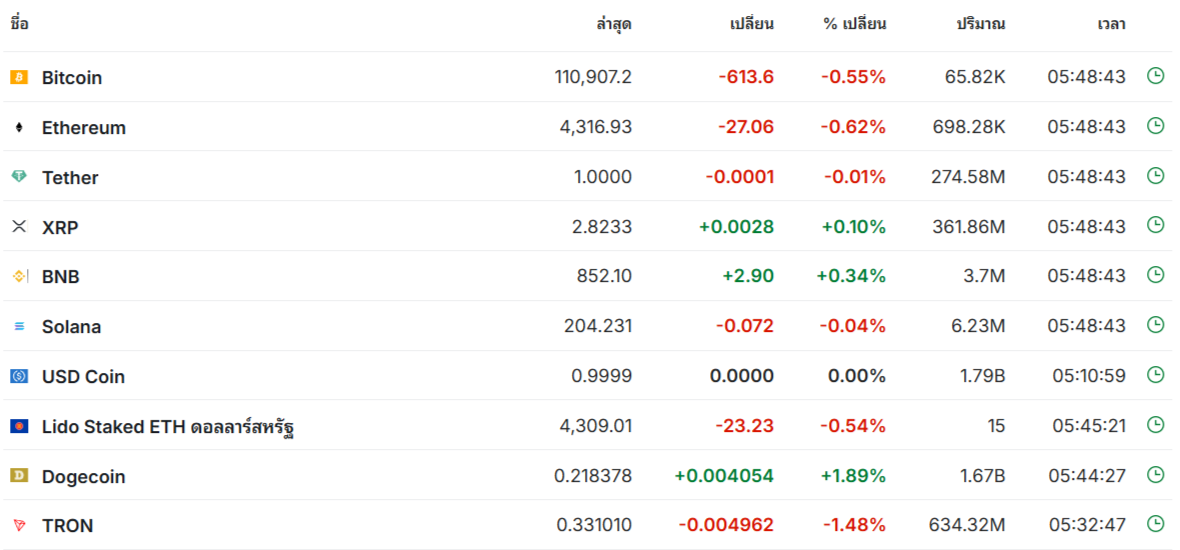Click the blue USD Coin icon
This screenshot has height=550, width=1180.
coord(19,376)
